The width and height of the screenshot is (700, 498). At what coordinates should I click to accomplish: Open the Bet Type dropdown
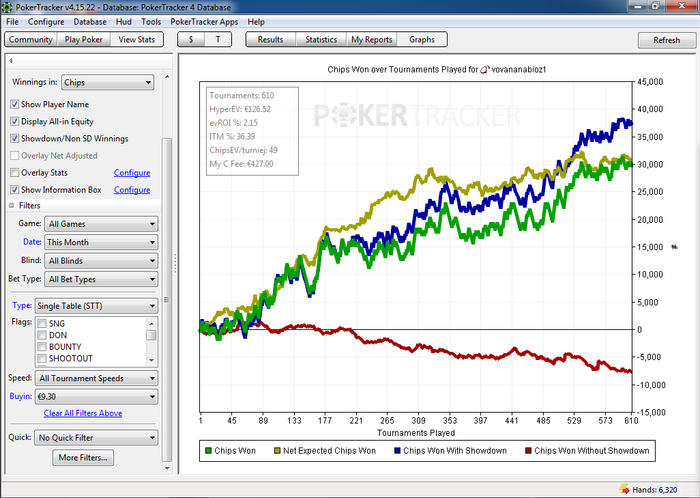101,279
